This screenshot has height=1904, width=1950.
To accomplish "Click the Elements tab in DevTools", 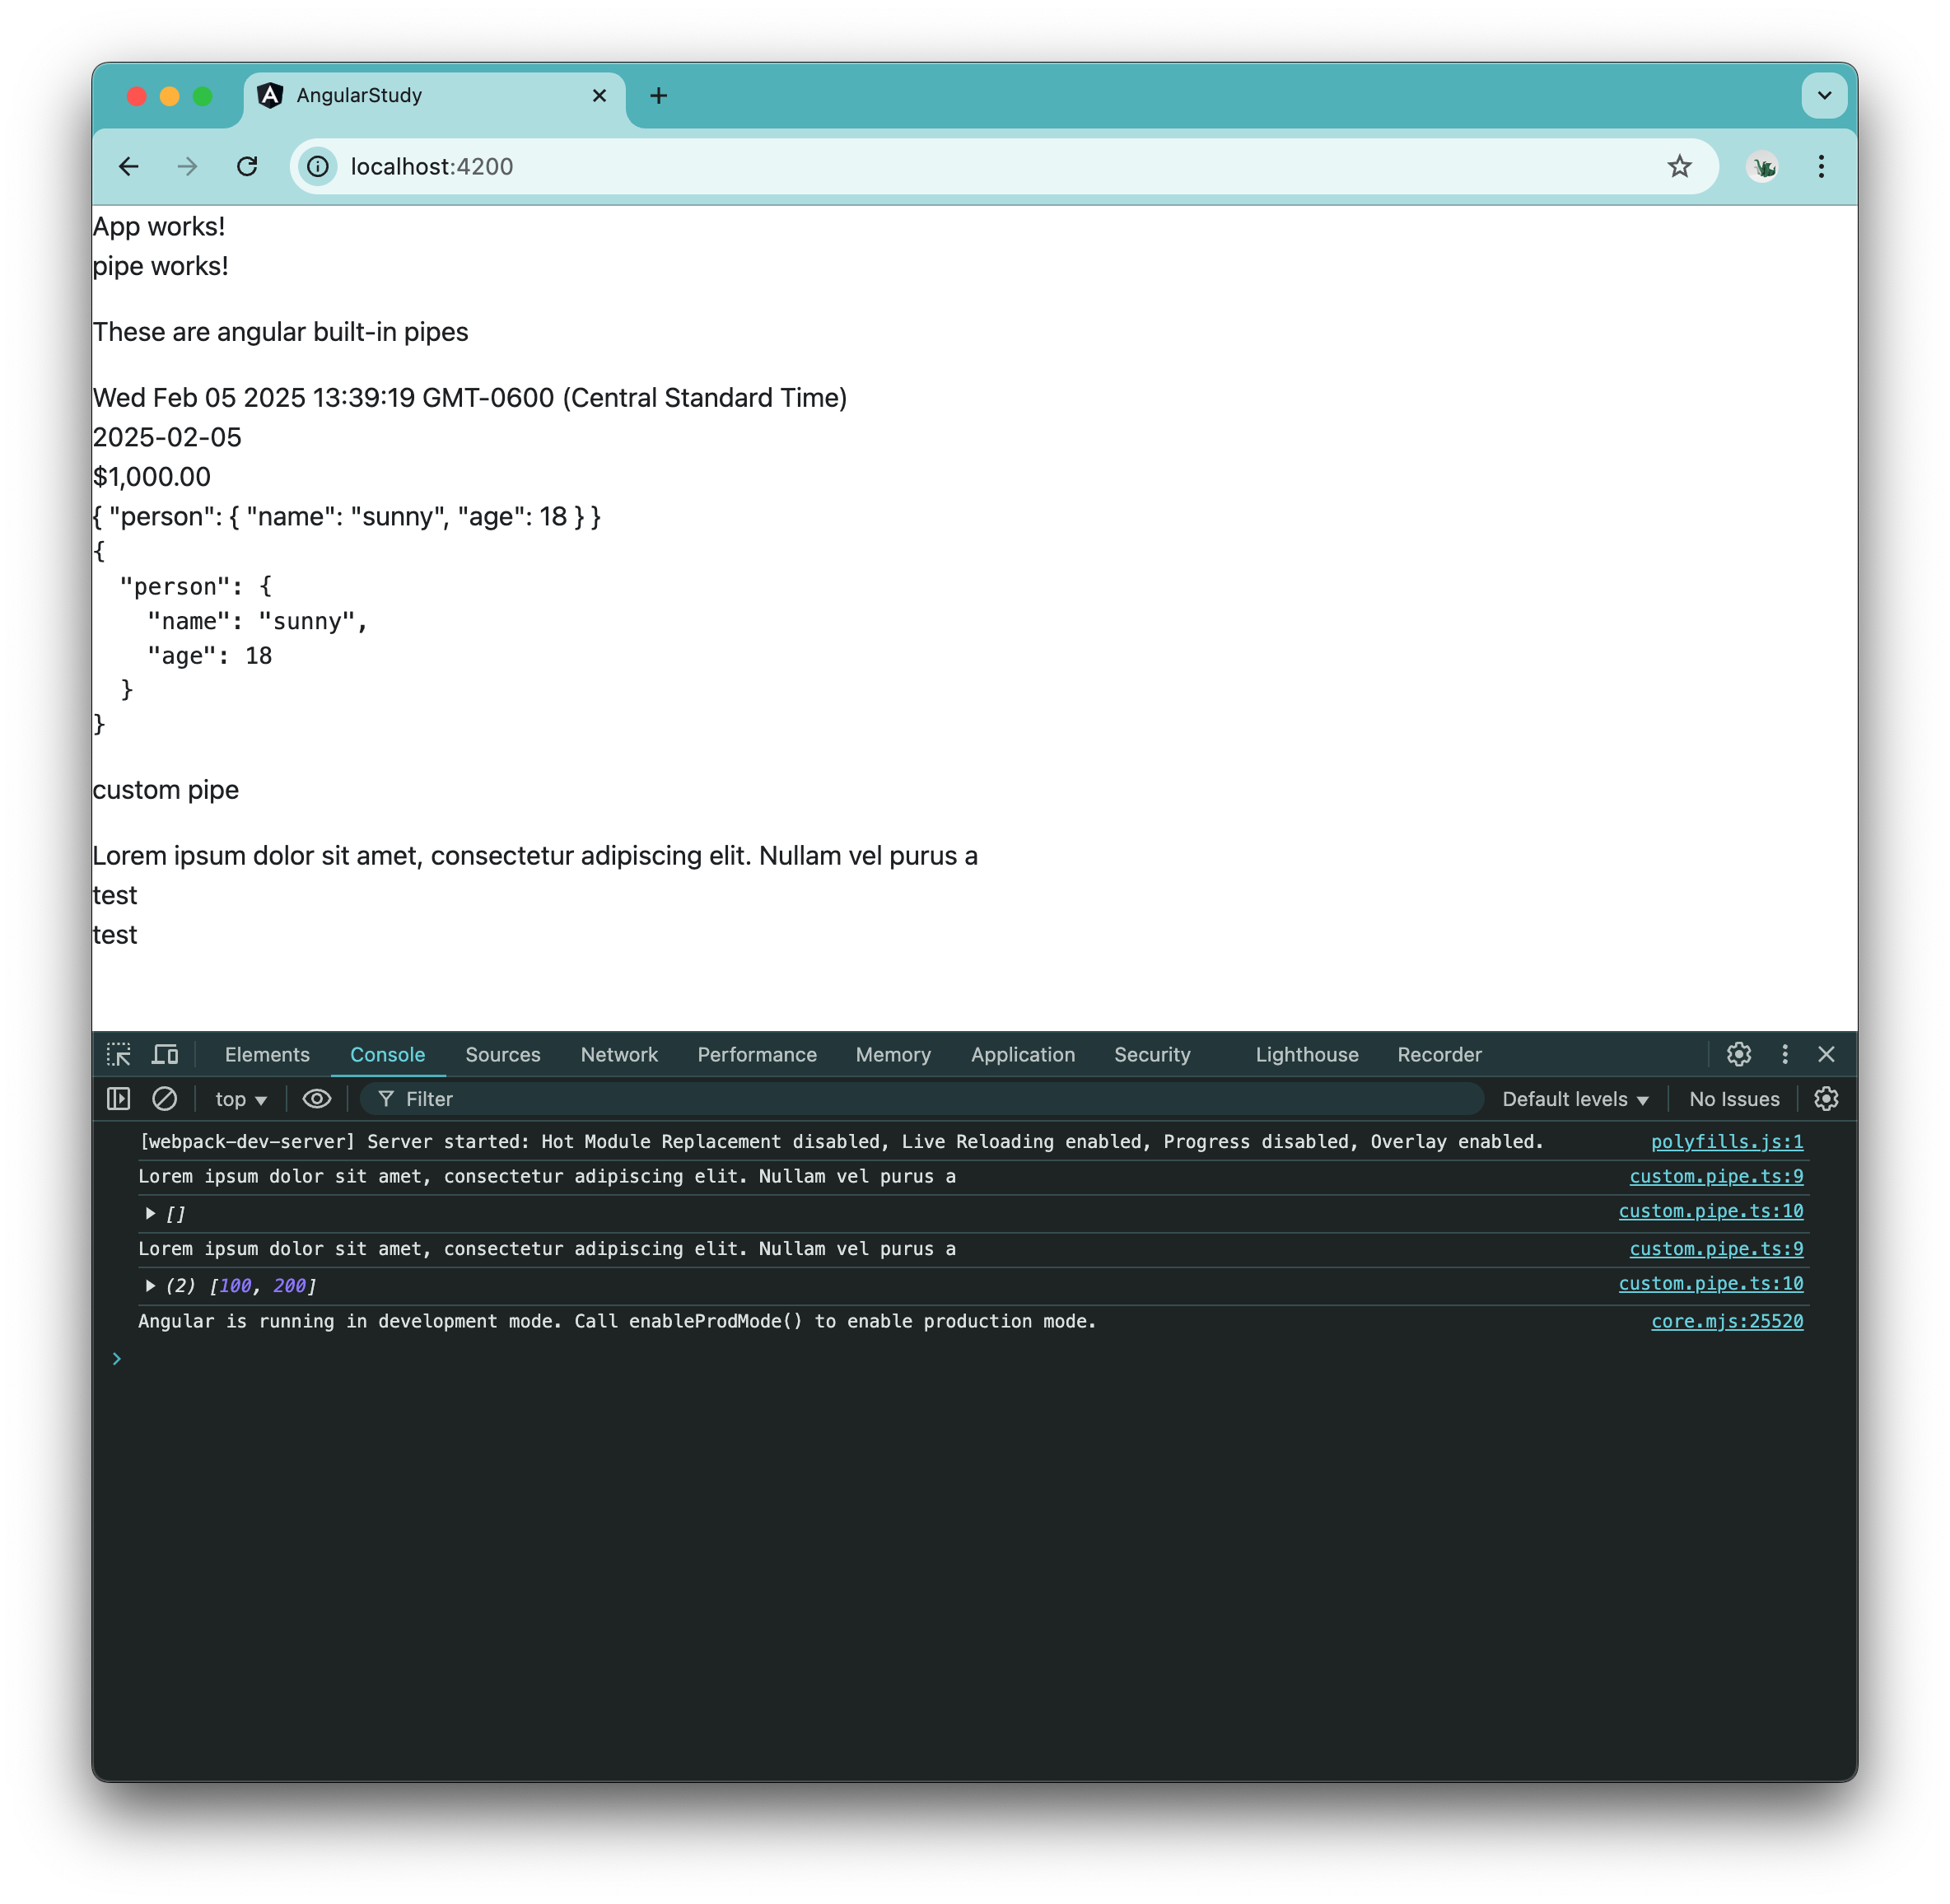I will coord(267,1053).
